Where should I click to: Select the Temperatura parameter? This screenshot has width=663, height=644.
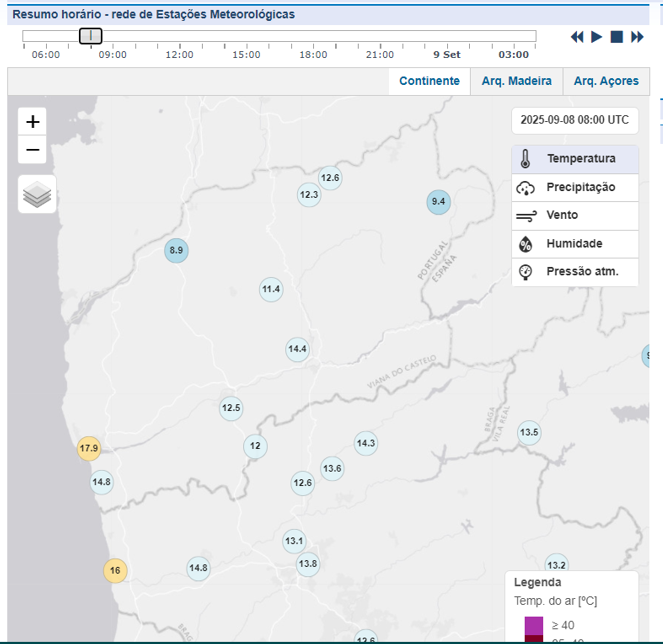click(x=575, y=159)
